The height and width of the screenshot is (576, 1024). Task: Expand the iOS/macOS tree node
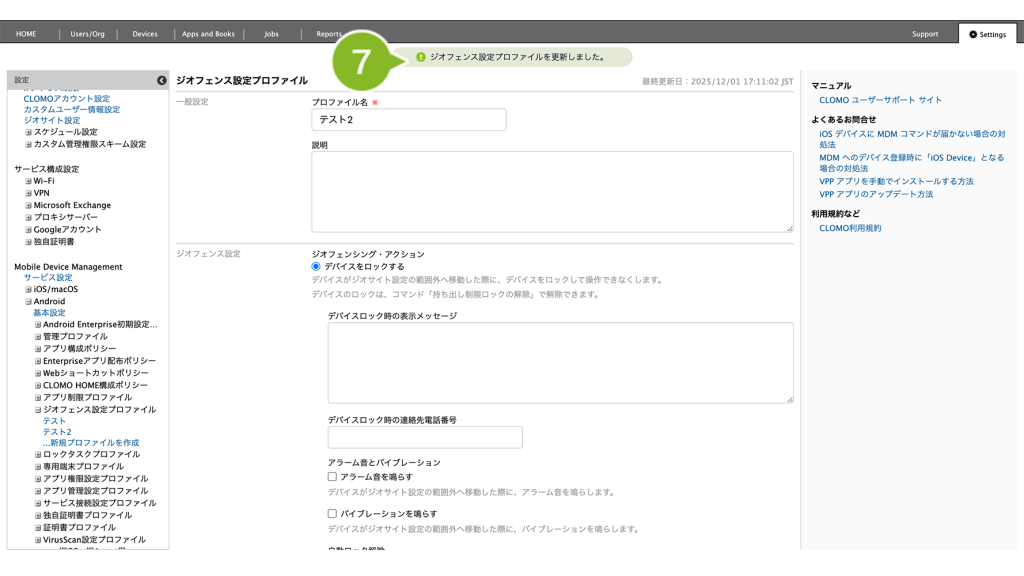pyautogui.click(x=29, y=289)
